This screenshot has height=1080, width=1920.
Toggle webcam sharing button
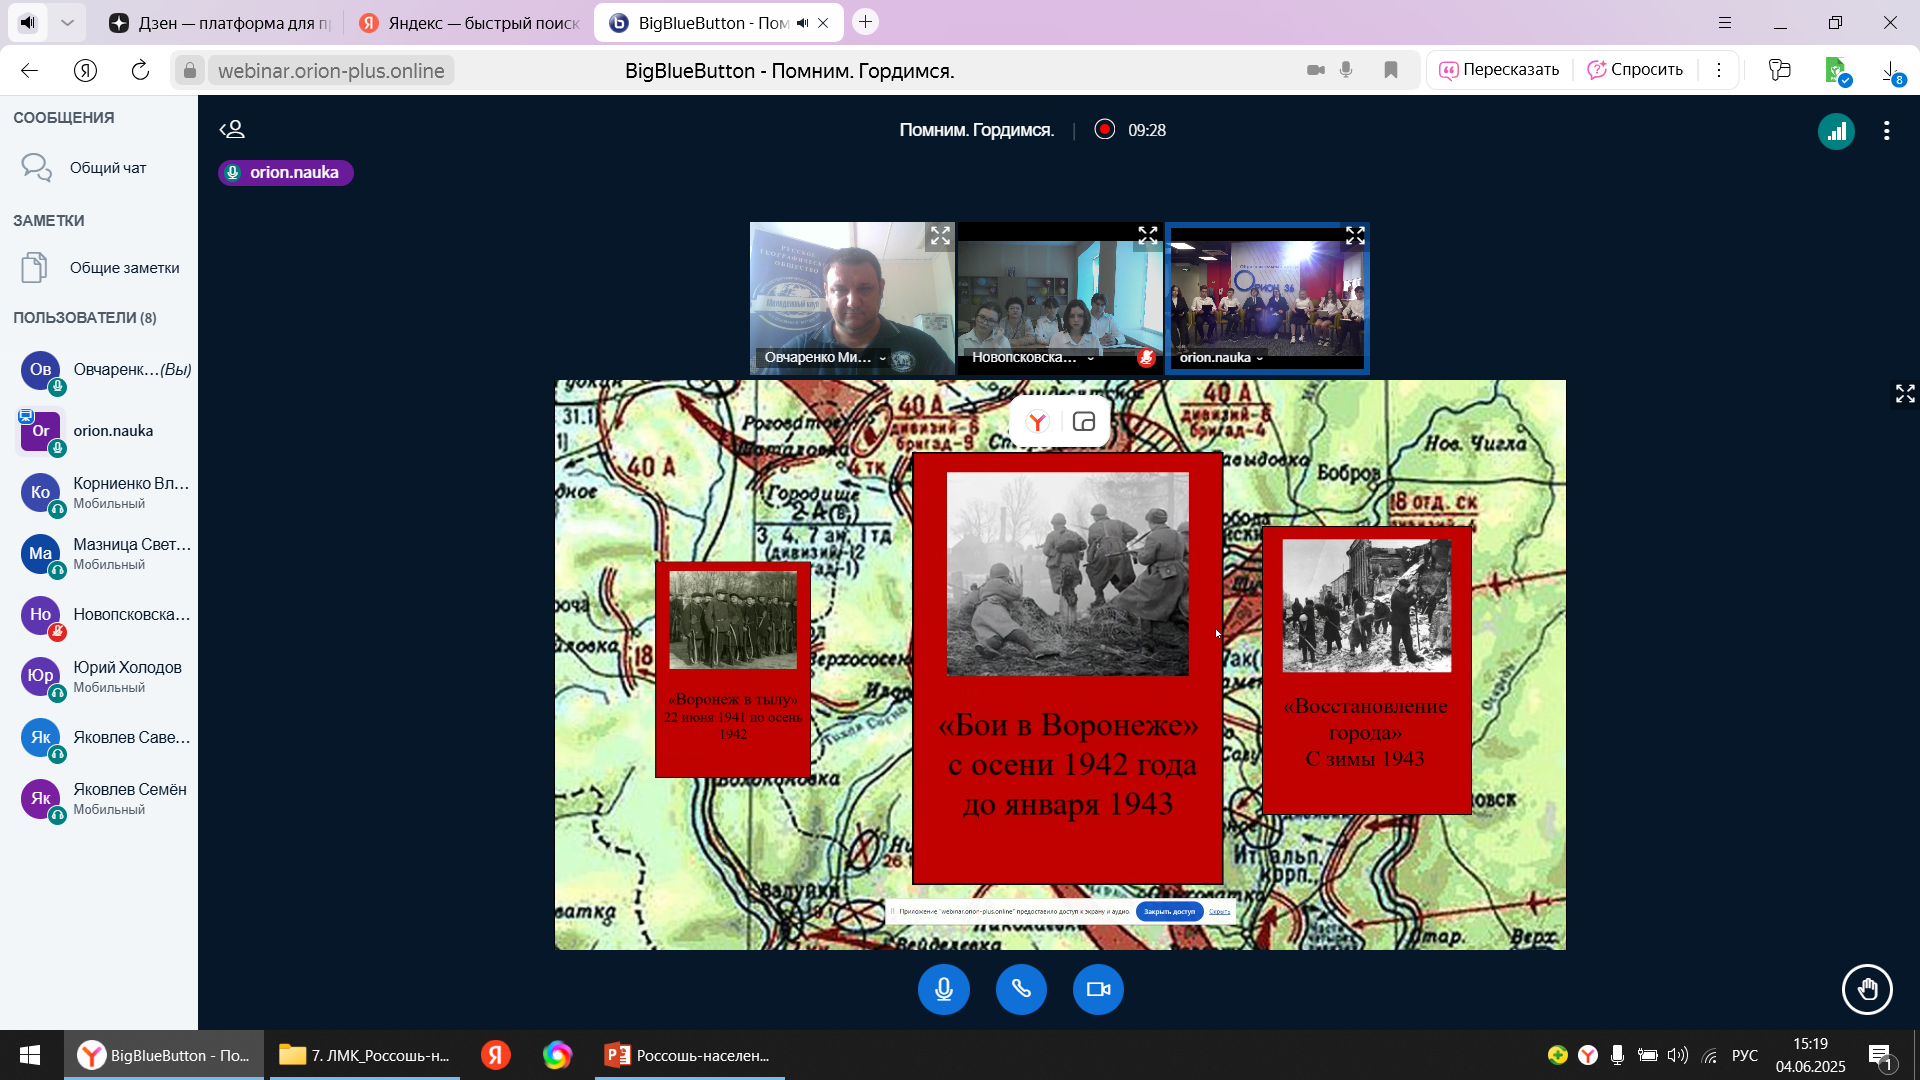pyautogui.click(x=1098, y=990)
